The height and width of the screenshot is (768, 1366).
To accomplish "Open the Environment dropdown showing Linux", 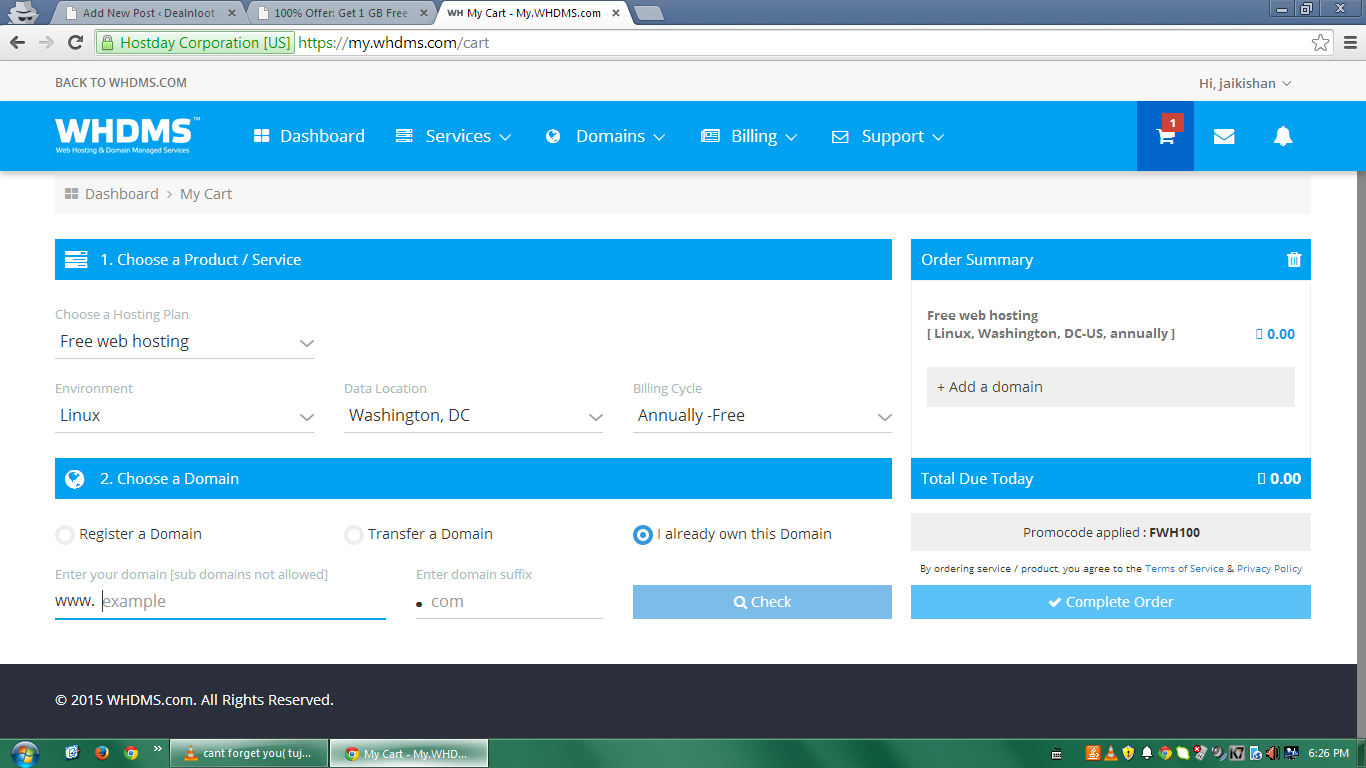I will click(x=185, y=416).
